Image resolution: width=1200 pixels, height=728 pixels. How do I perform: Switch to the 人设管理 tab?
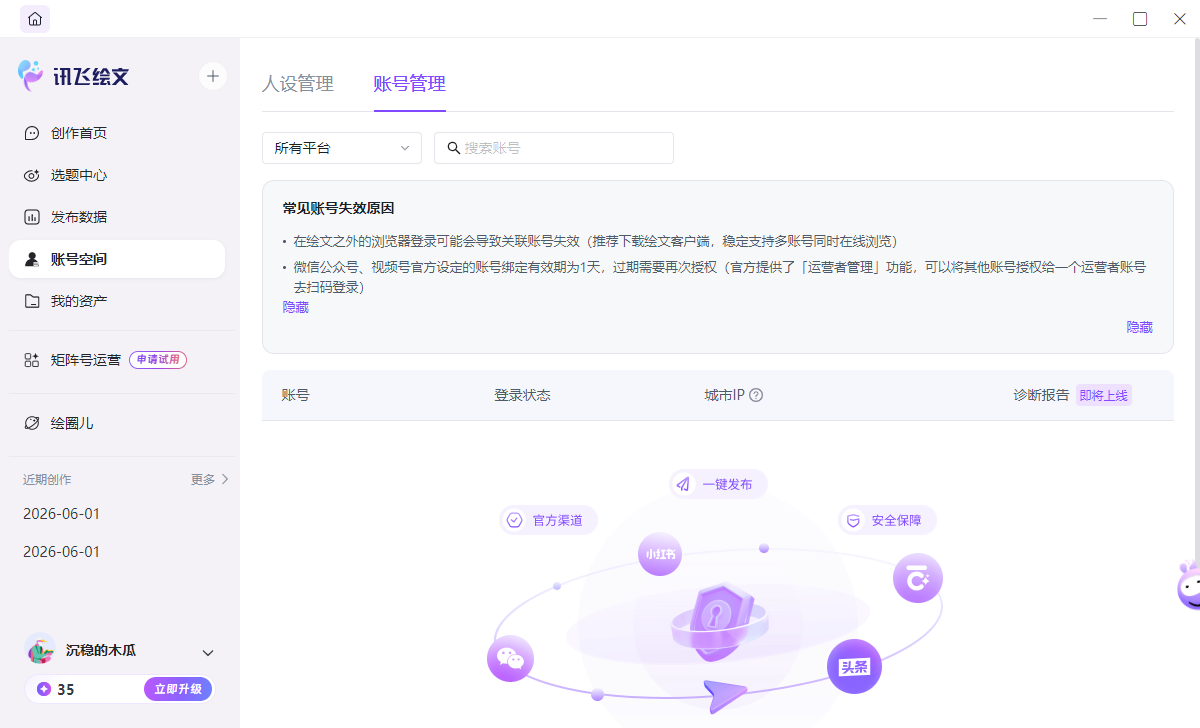[x=298, y=84]
